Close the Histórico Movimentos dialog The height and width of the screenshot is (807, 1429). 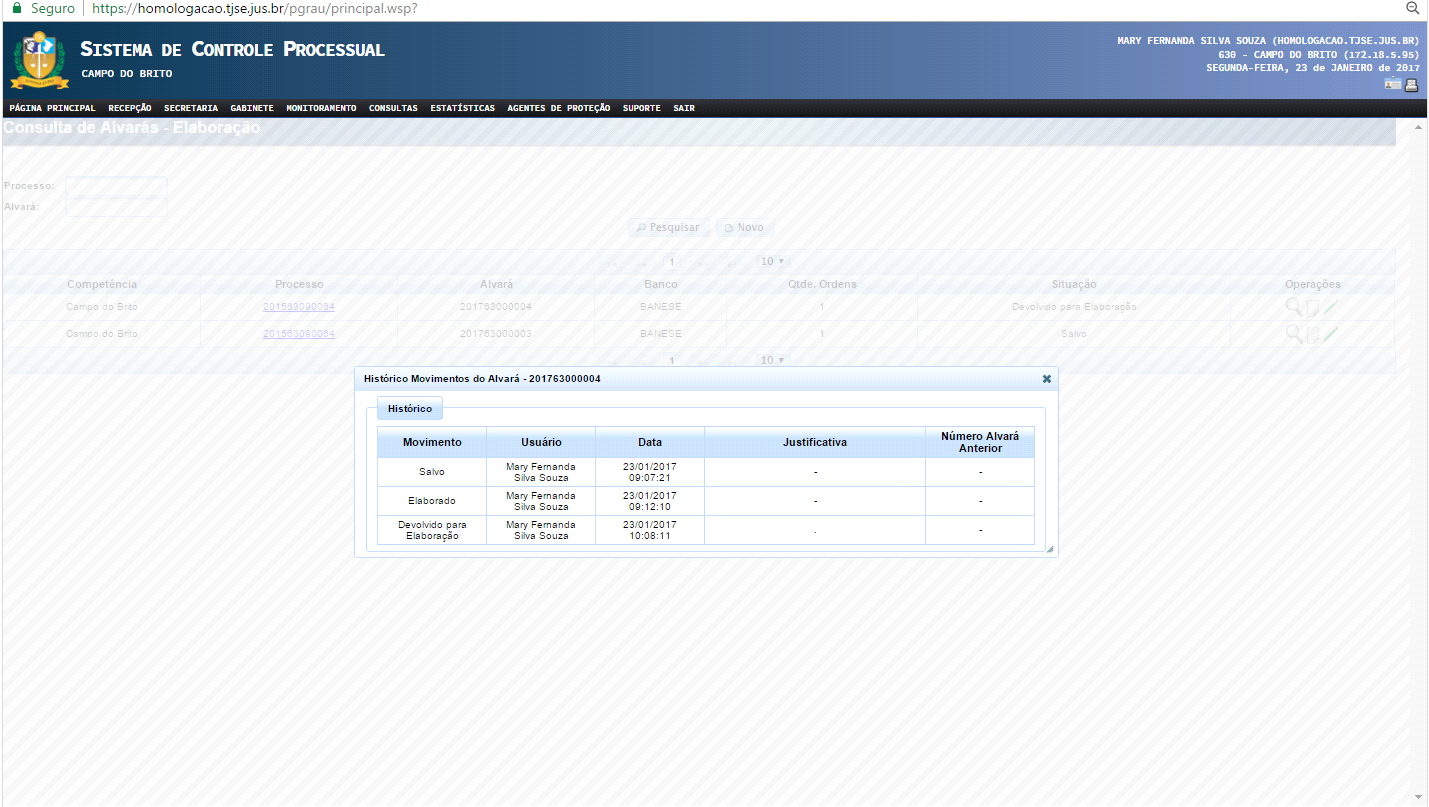[1046, 379]
